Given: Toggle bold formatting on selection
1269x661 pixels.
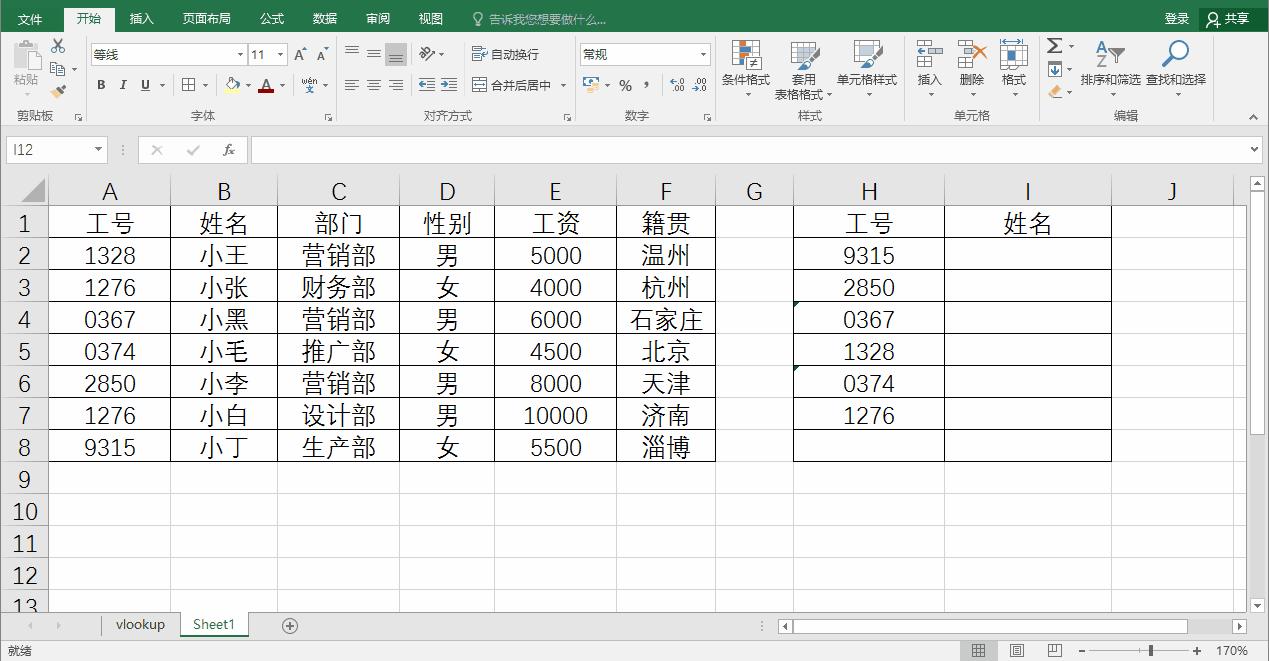Looking at the screenshot, I should 100,85.
